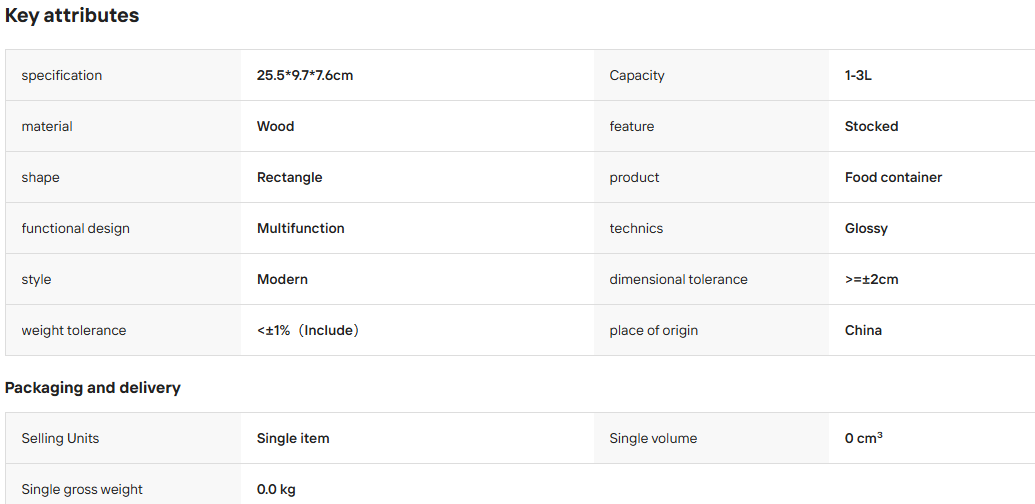Click the Packaging and delivery heading
Viewport: 1035px width, 504px height.
92,388
